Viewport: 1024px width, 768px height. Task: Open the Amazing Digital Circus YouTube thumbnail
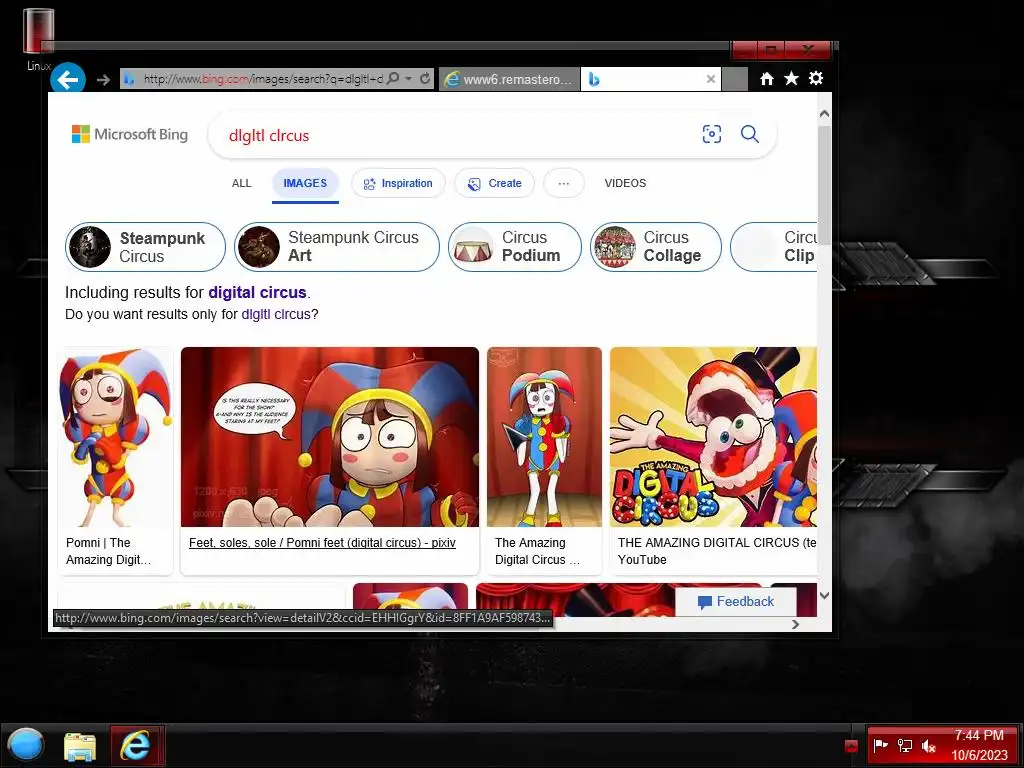713,437
